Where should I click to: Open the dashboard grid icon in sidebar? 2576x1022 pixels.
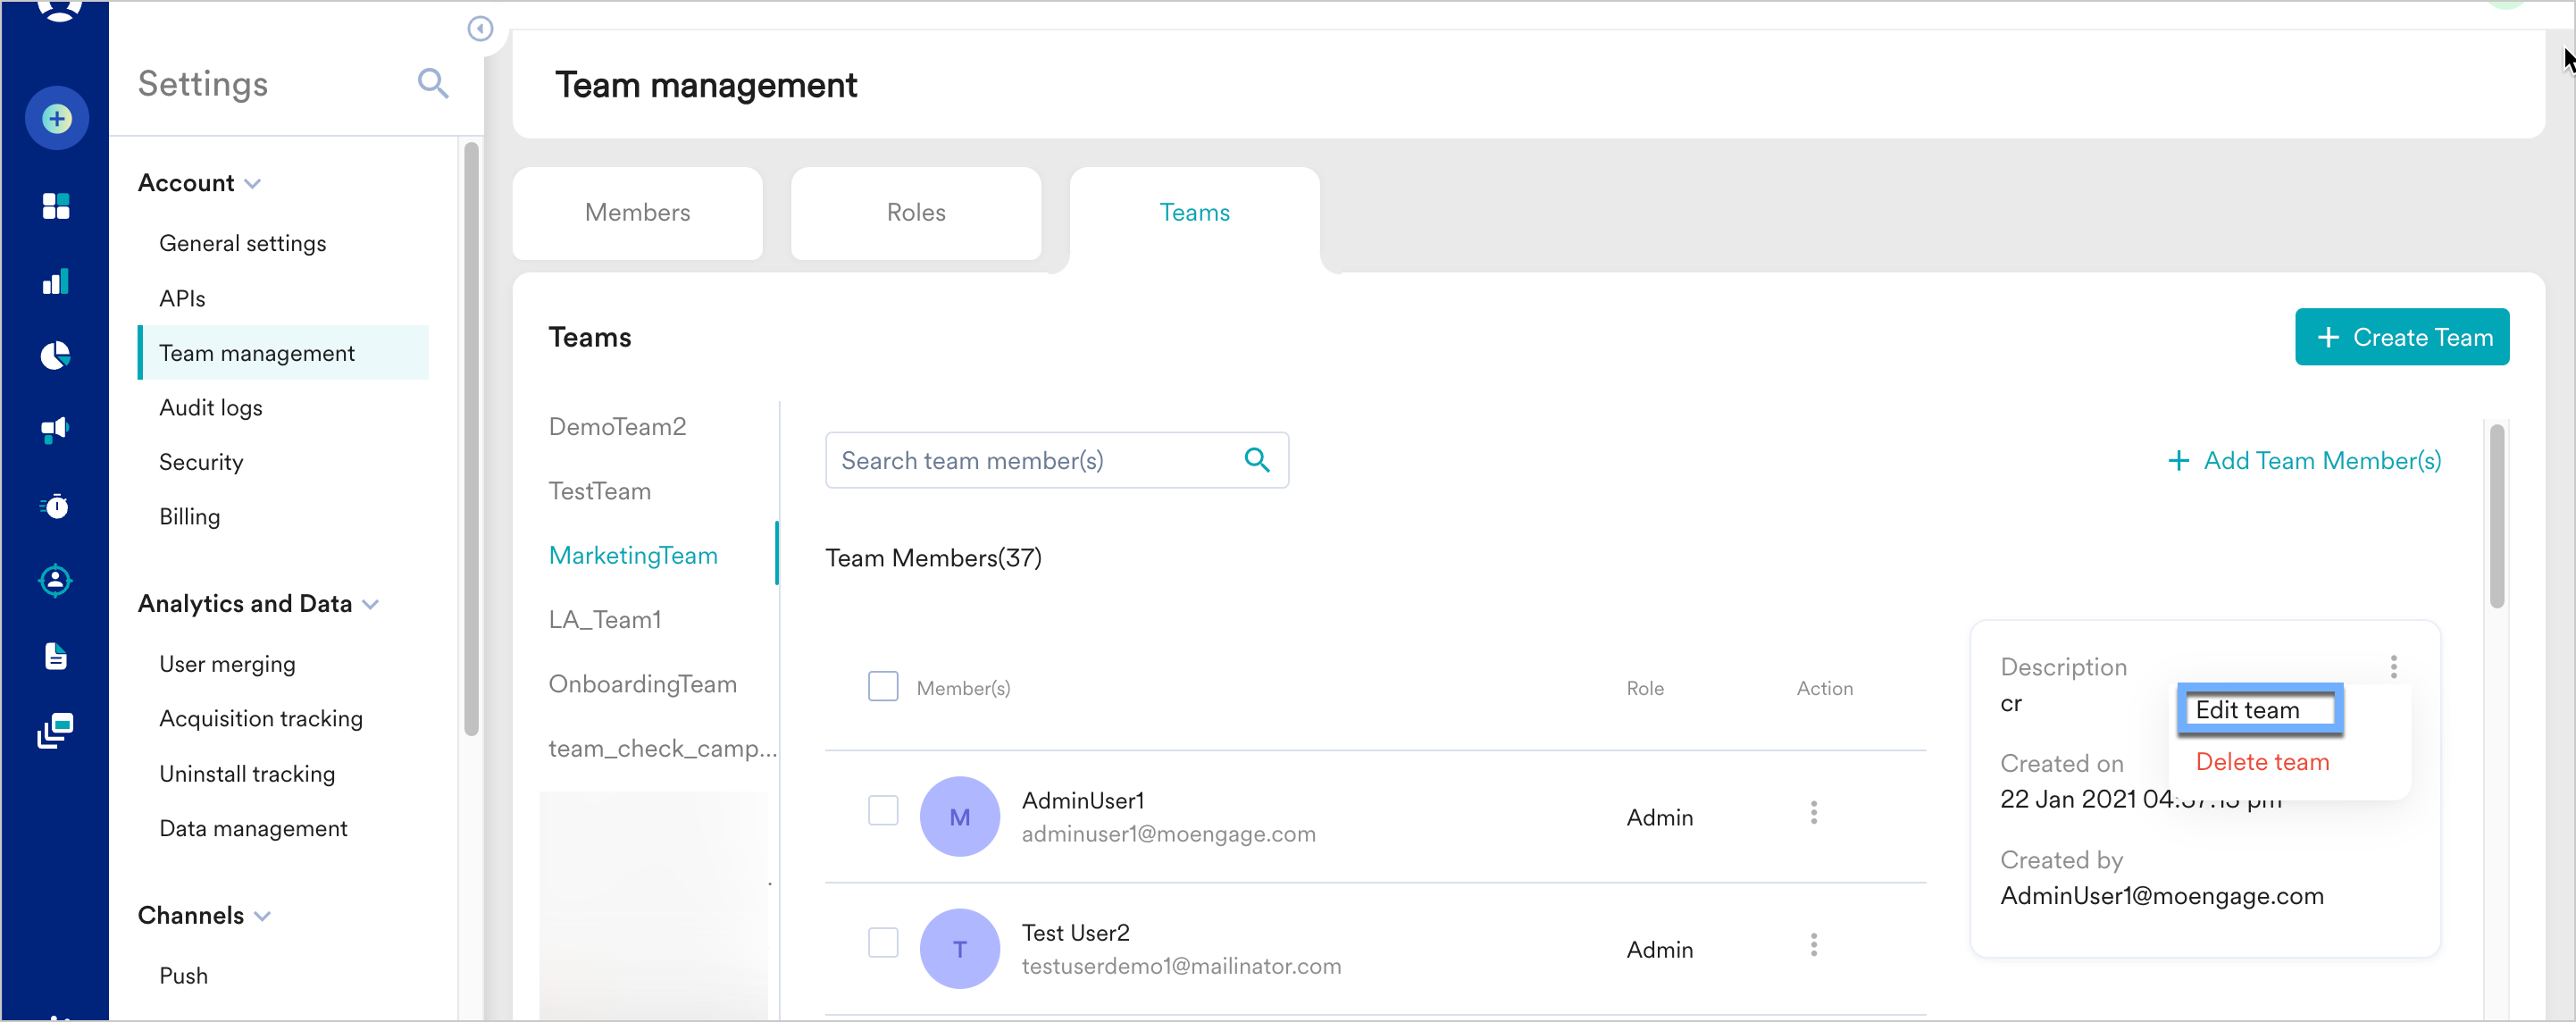56,206
